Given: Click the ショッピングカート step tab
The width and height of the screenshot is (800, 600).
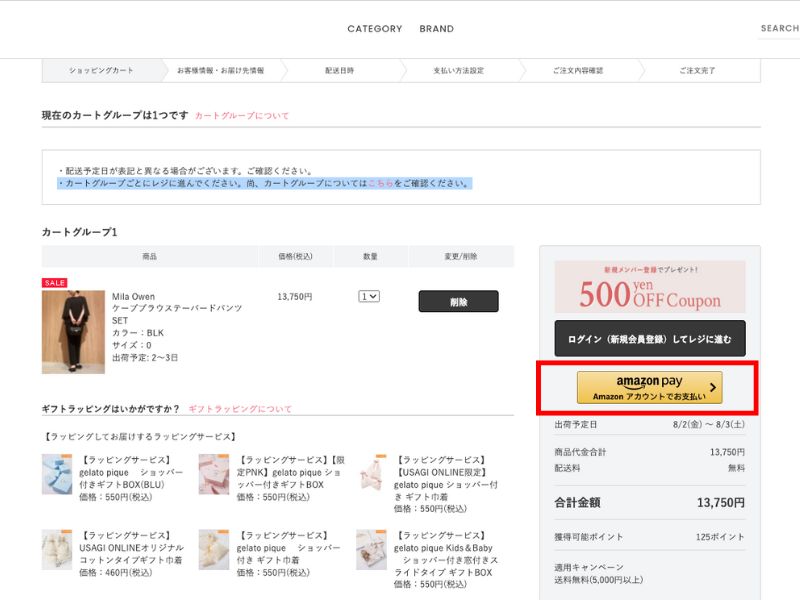Looking at the screenshot, I should (101, 71).
